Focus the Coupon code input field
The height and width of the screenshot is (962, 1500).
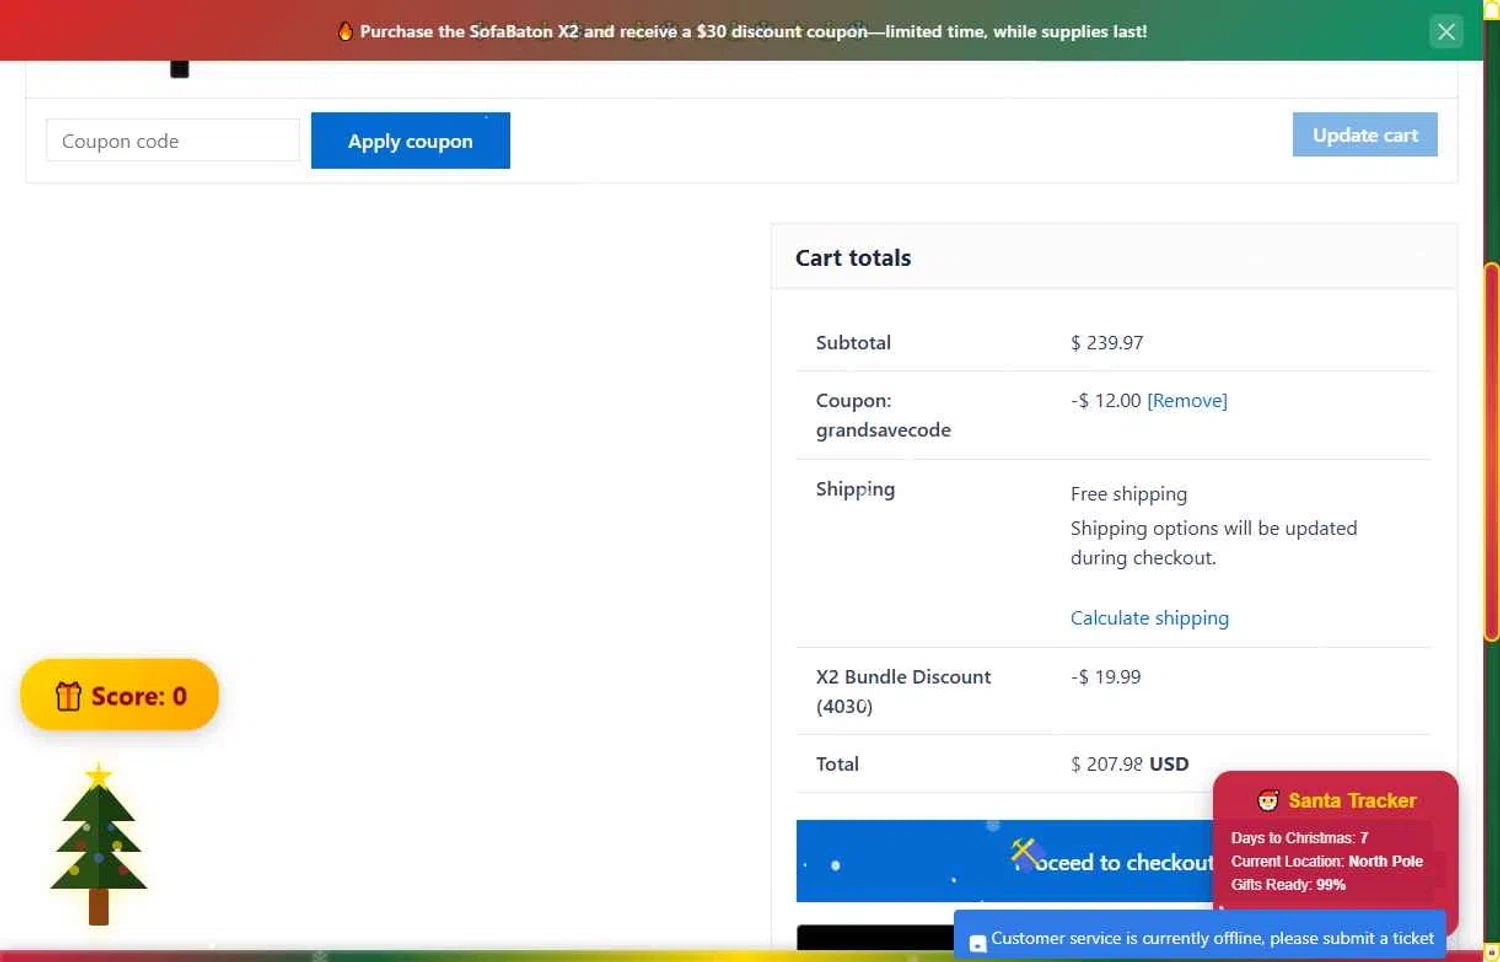[x=173, y=141]
